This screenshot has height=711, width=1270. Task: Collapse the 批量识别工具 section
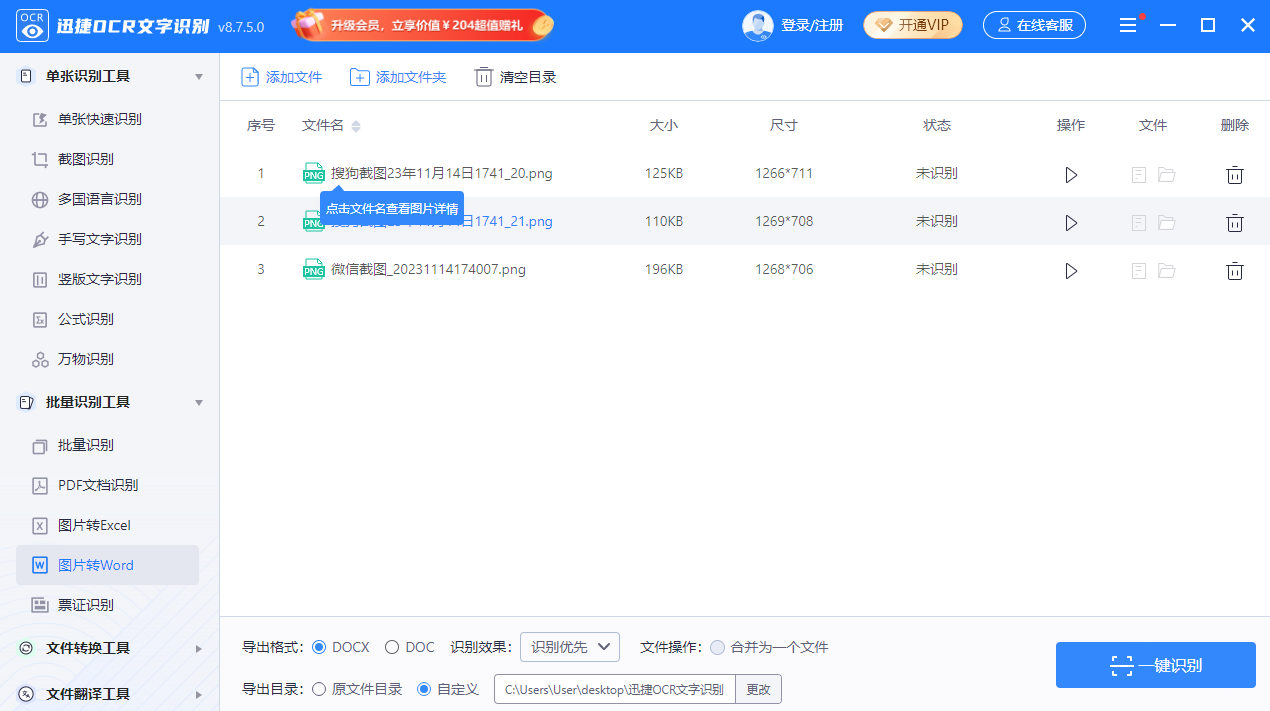pos(88,402)
